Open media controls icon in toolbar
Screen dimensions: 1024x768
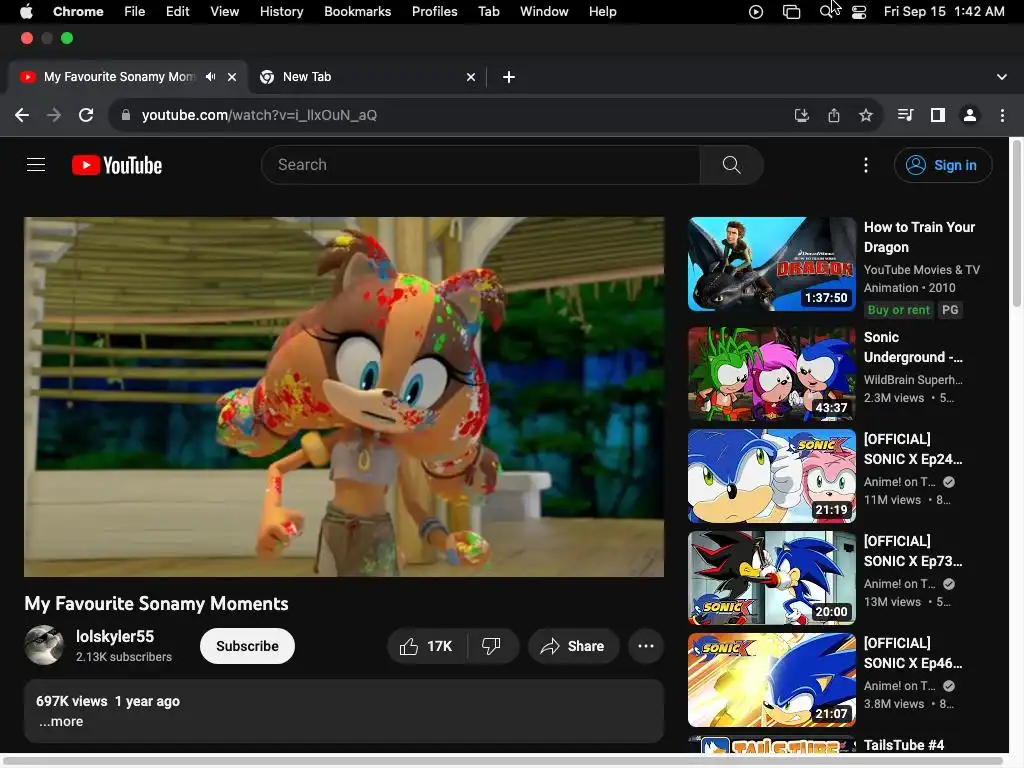click(905, 116)
